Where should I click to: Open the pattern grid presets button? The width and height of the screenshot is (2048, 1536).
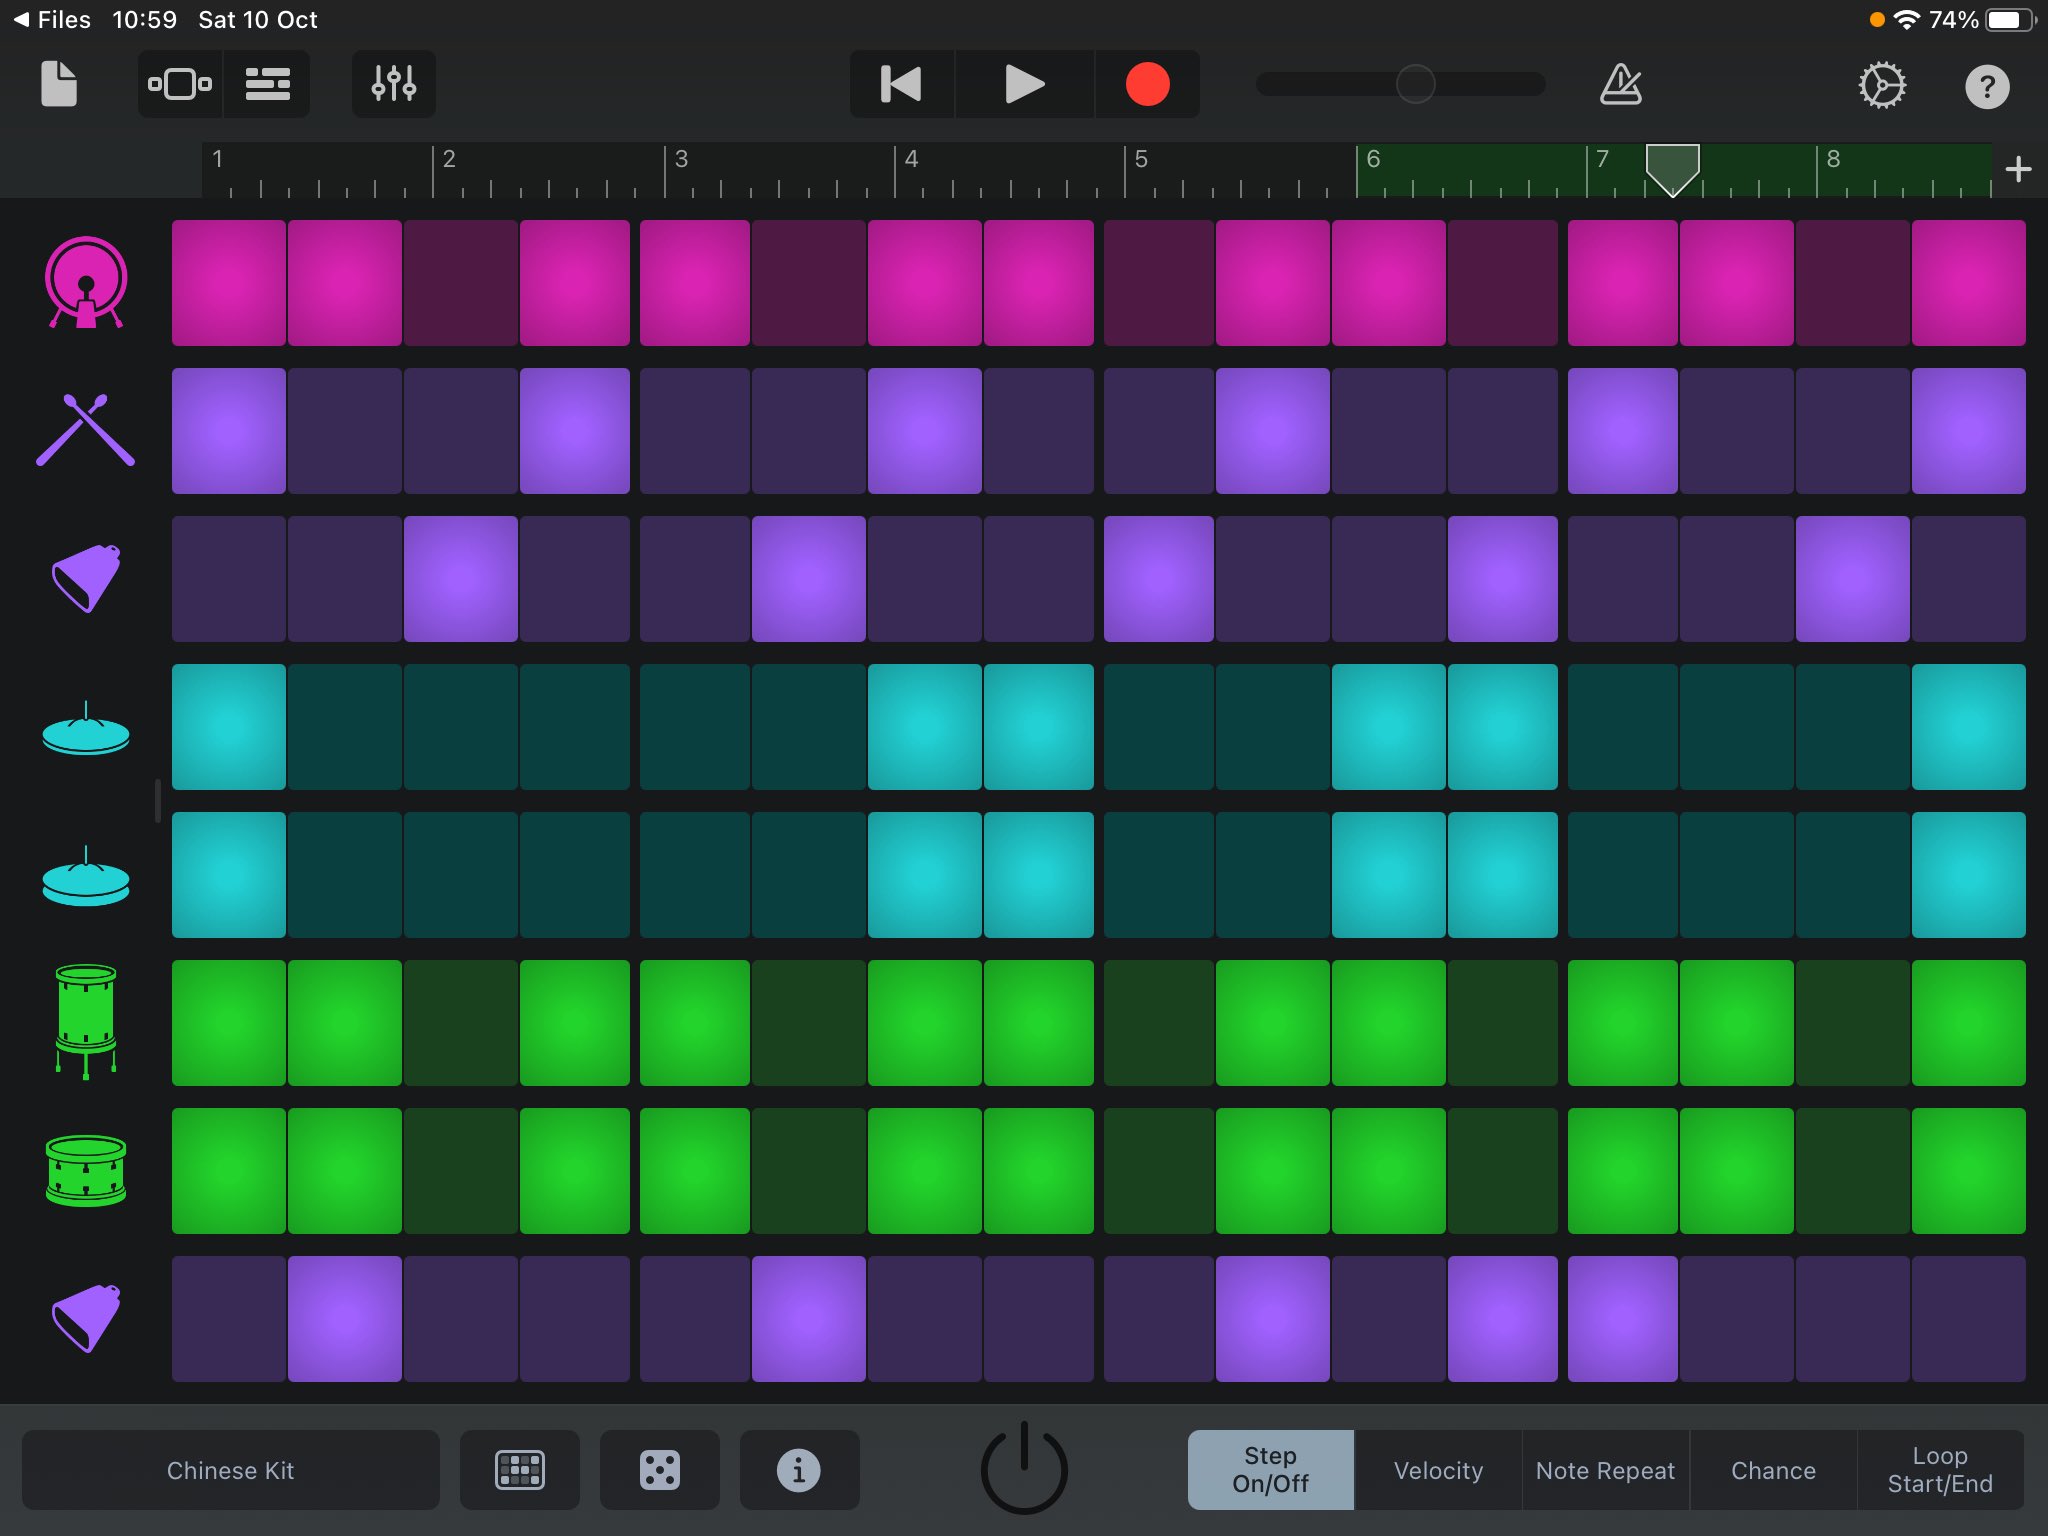pyautogui.click(x=520, y=1470)
